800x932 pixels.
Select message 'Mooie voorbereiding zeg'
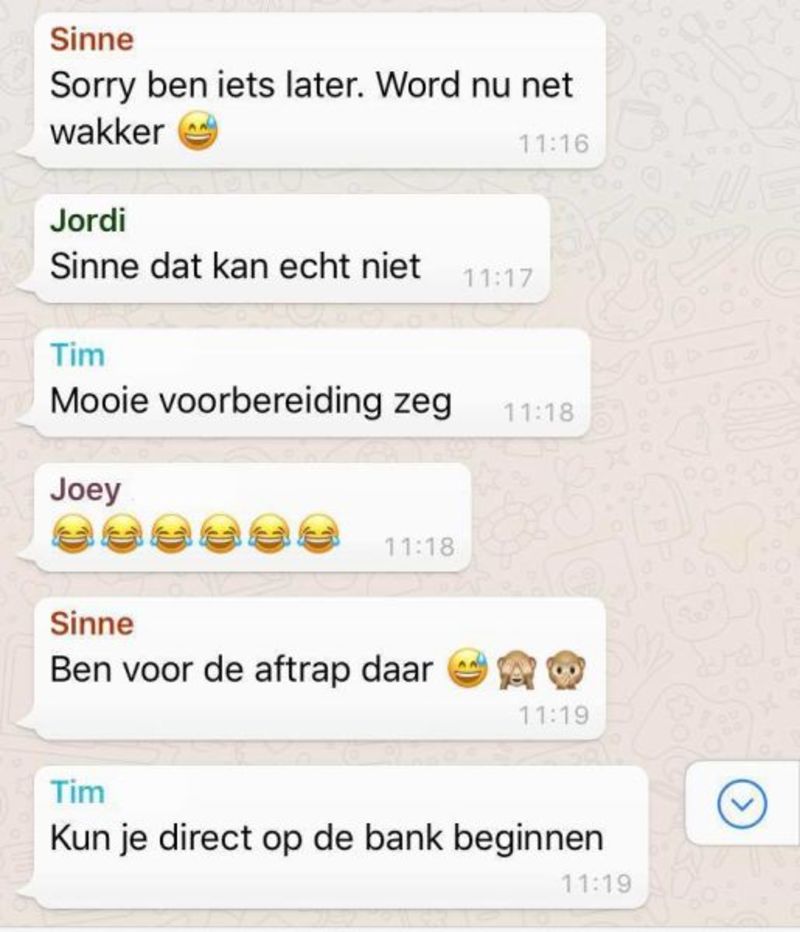pyautogui.click(x=312, y=383)
